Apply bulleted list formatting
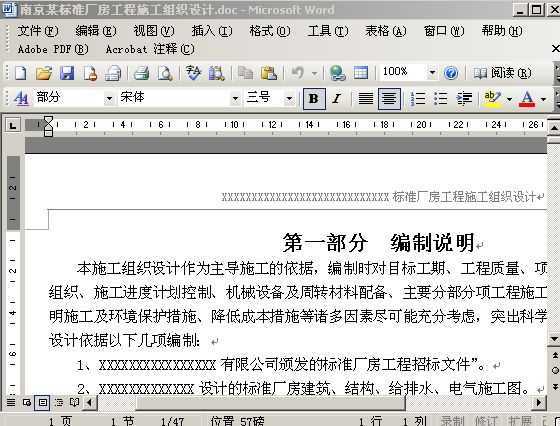The width and height of the screenshot is (560, 426). [441, 98]
